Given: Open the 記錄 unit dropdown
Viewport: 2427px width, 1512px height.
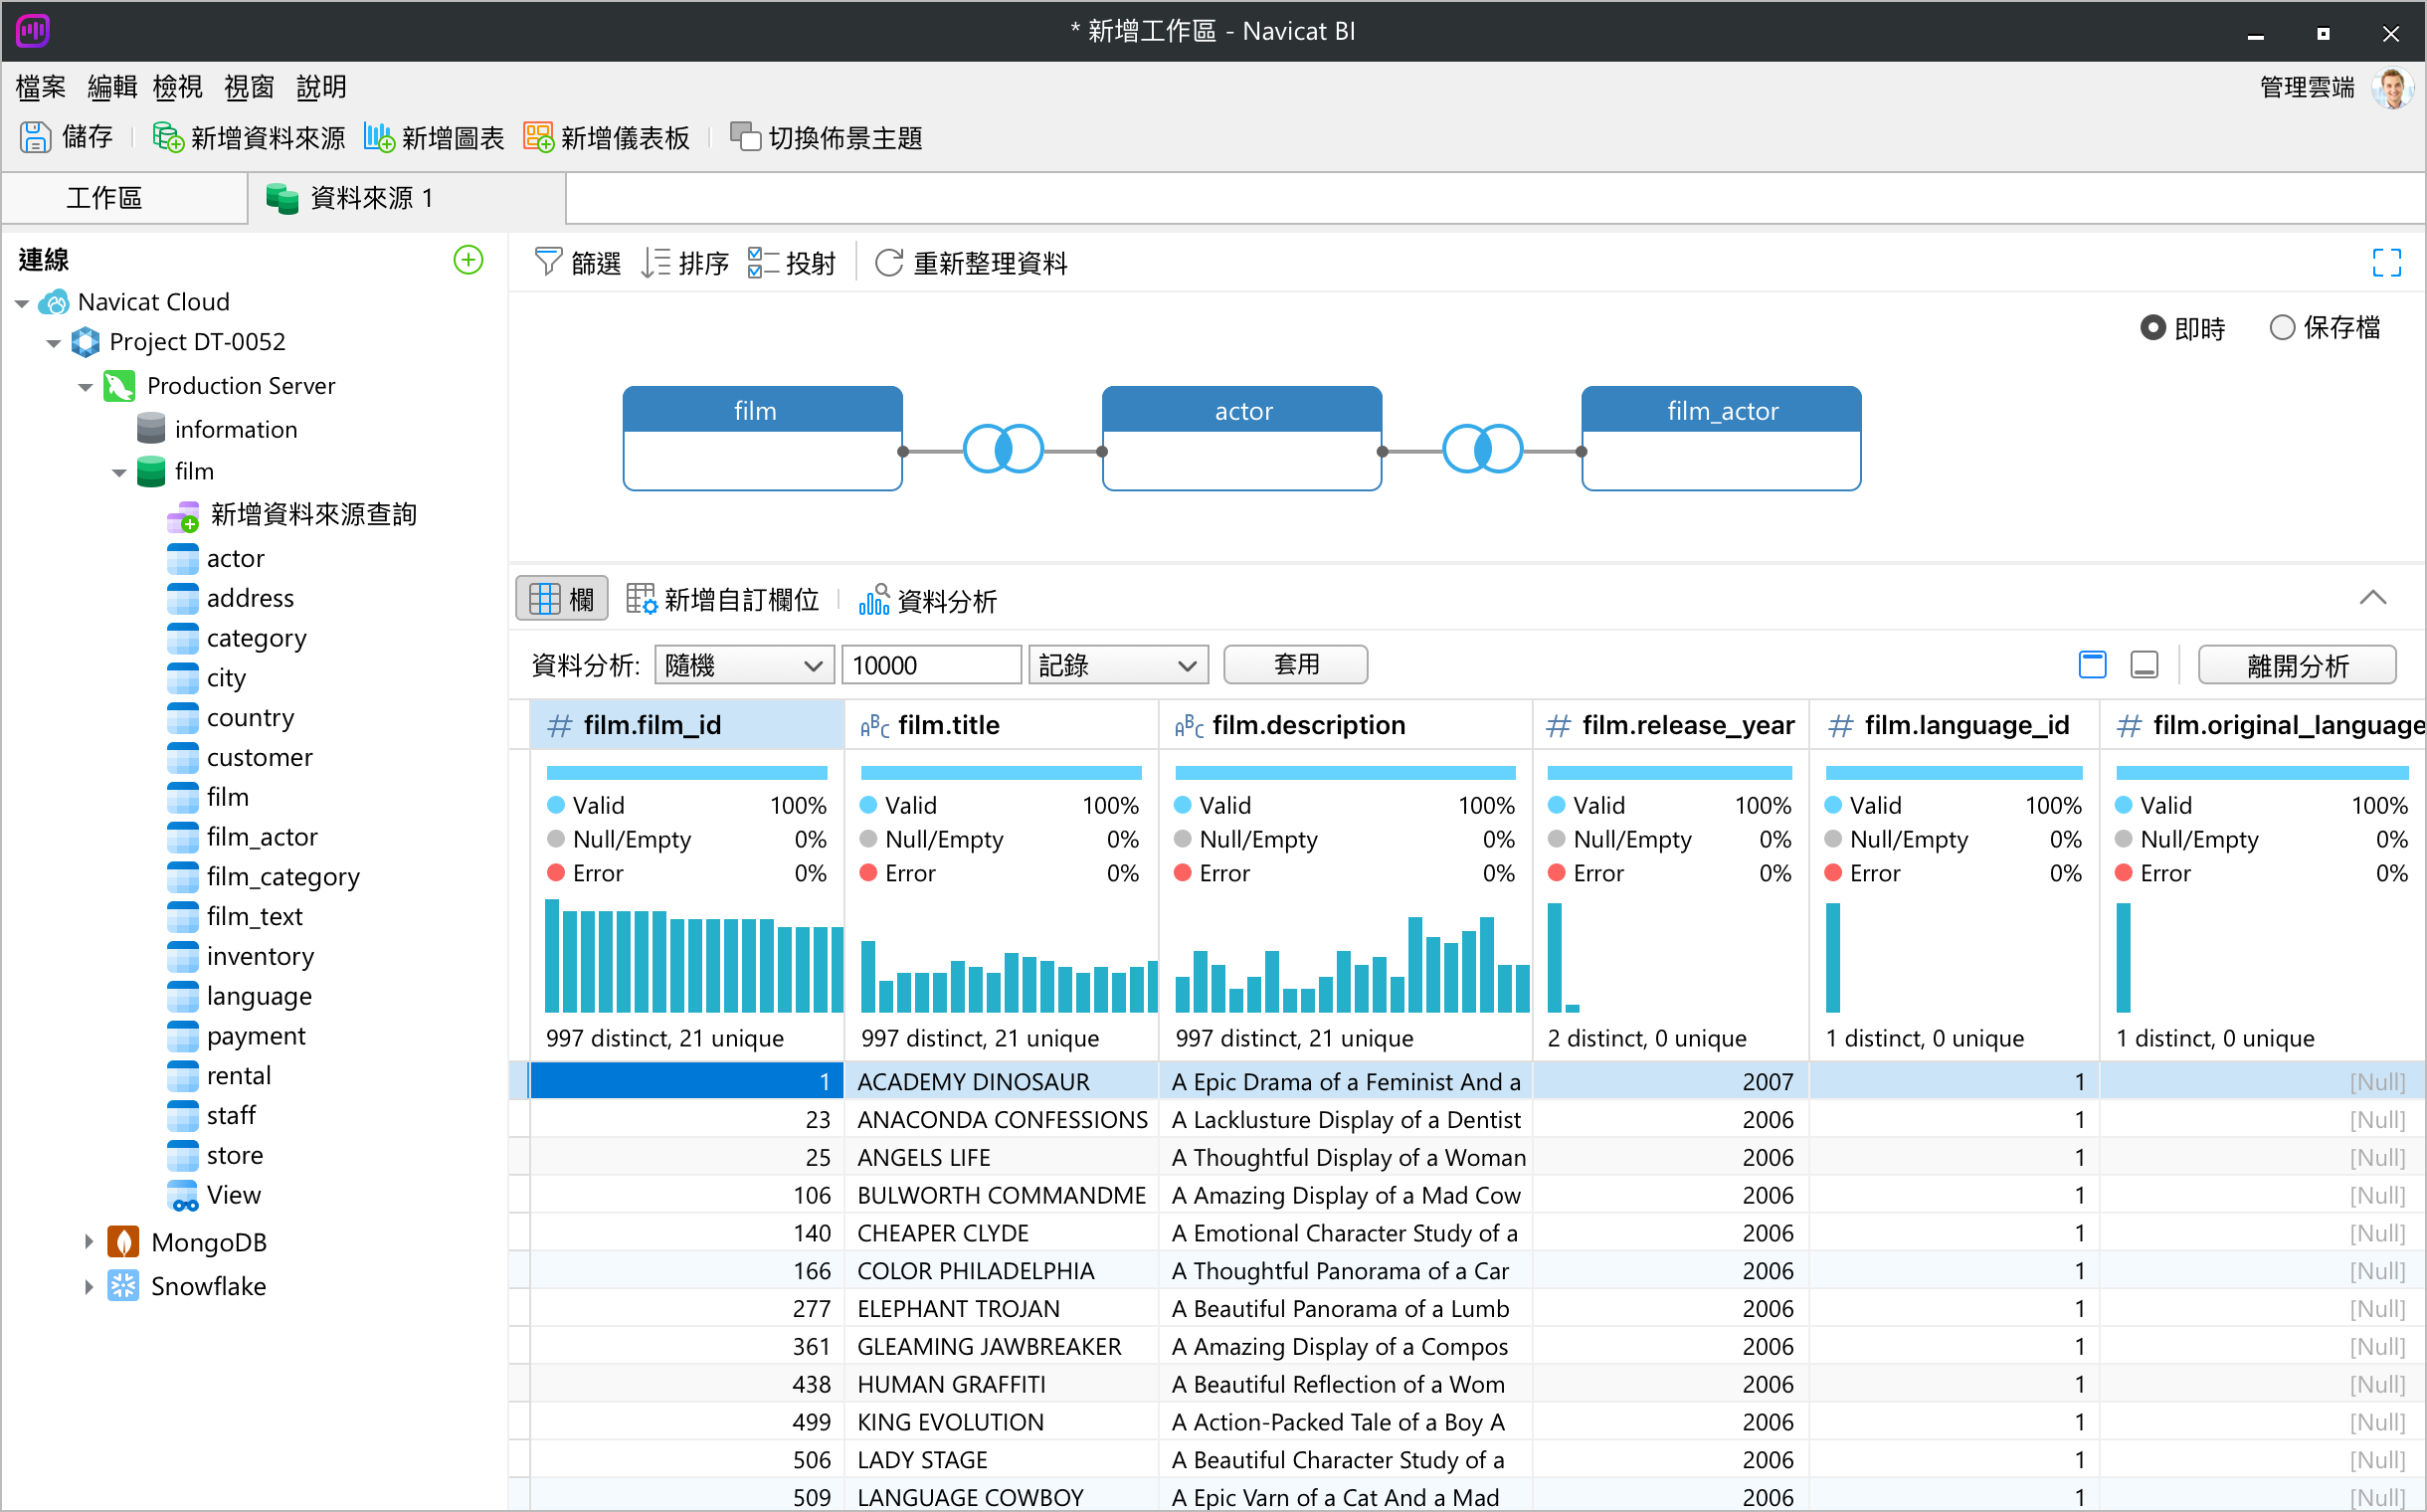Looking at the screenshot, I should 1117,665.
